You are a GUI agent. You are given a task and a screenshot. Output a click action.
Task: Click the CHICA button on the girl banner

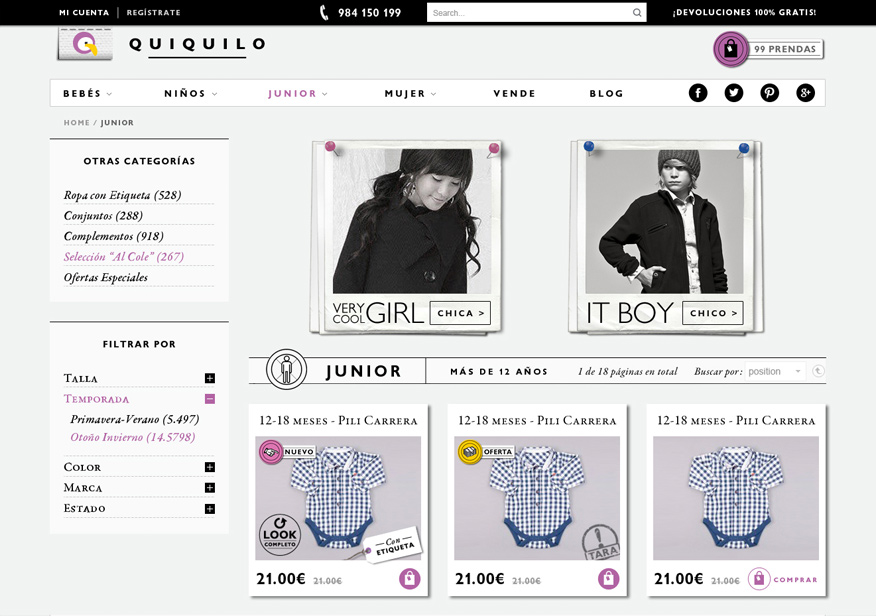(x=460, y=313)
